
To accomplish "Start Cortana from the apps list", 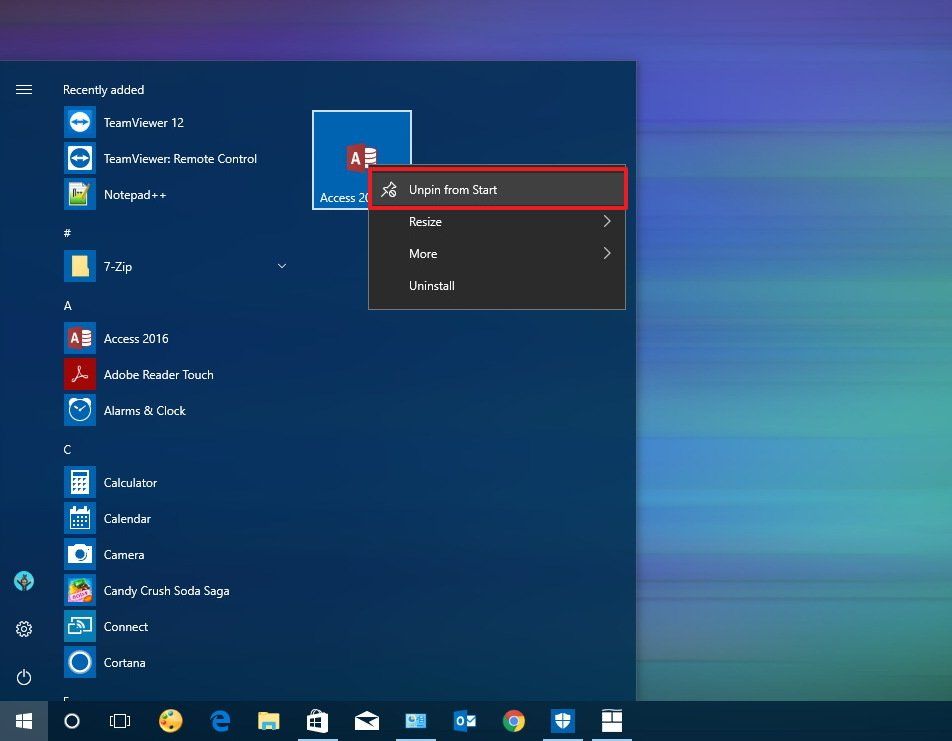I will (124, 662).
